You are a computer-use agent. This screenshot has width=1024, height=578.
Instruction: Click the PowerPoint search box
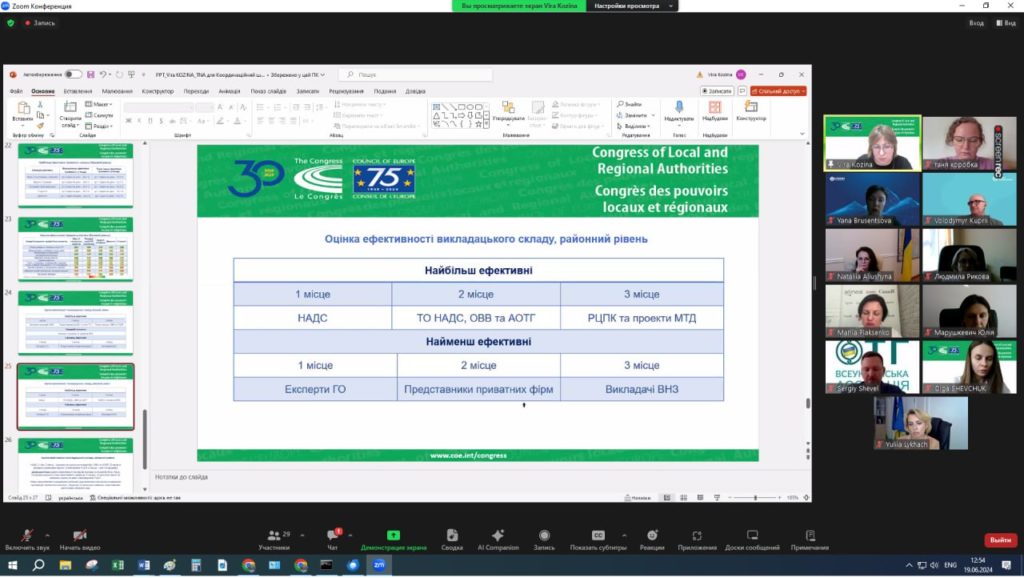(417, 74)
